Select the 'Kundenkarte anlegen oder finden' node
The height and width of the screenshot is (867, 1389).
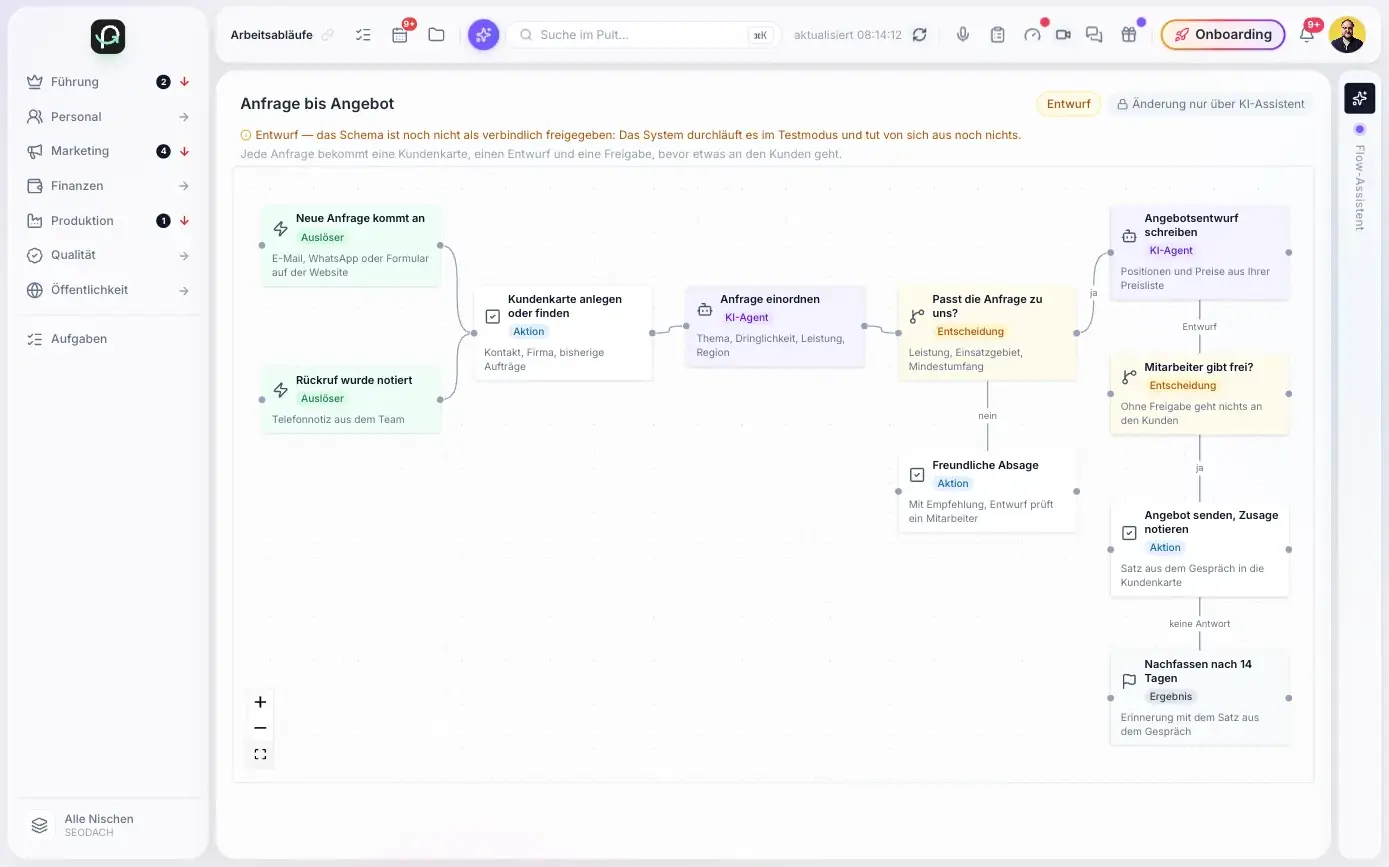(563, 332)
